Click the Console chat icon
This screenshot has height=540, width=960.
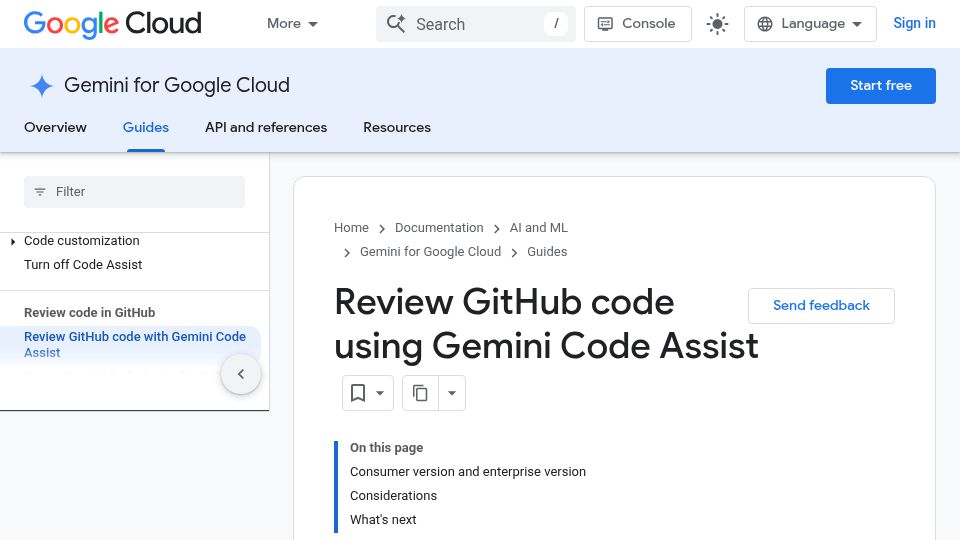[605, 24]
